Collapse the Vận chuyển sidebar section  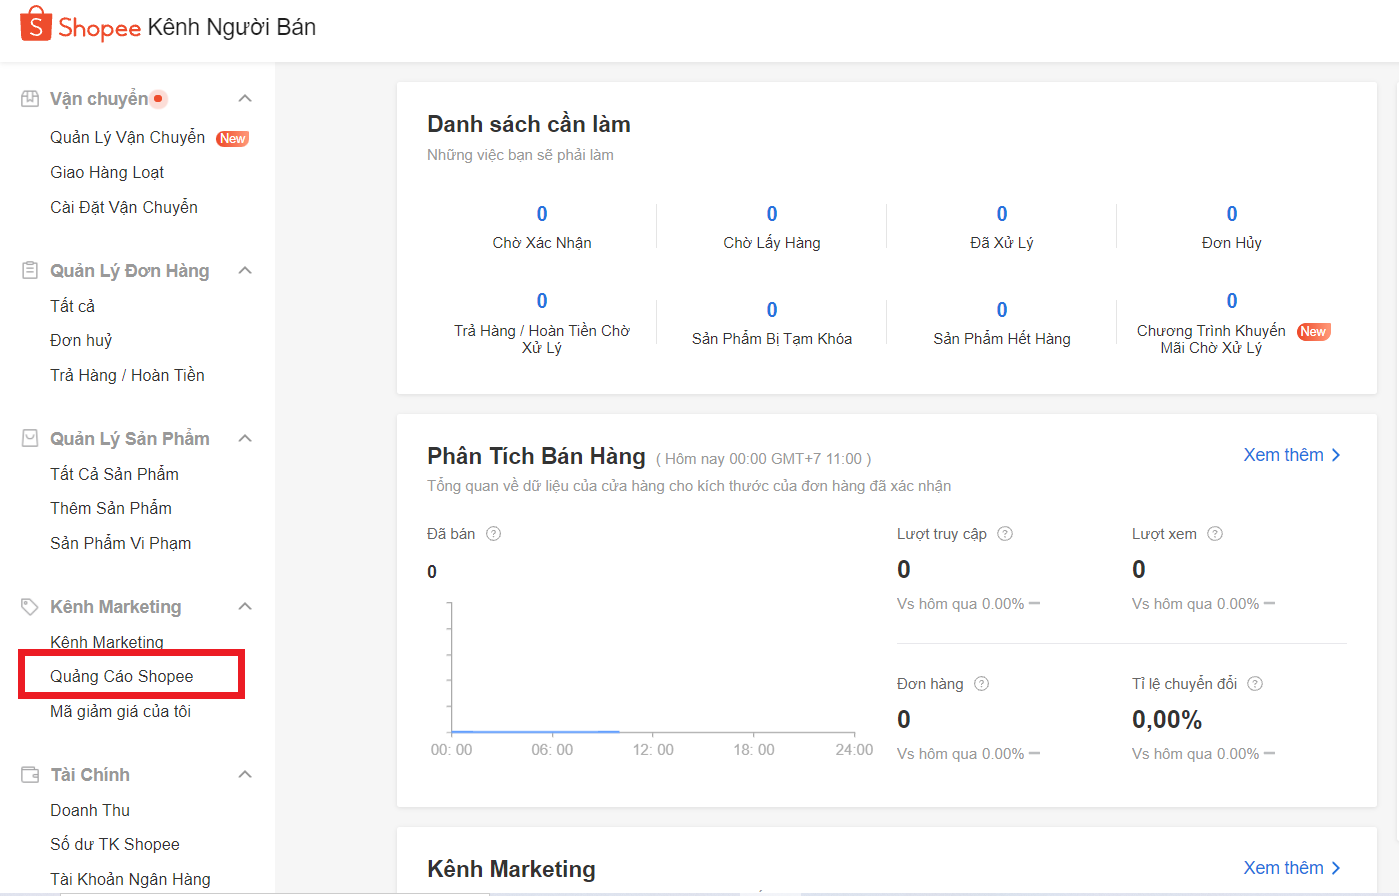tap(245, 99)
